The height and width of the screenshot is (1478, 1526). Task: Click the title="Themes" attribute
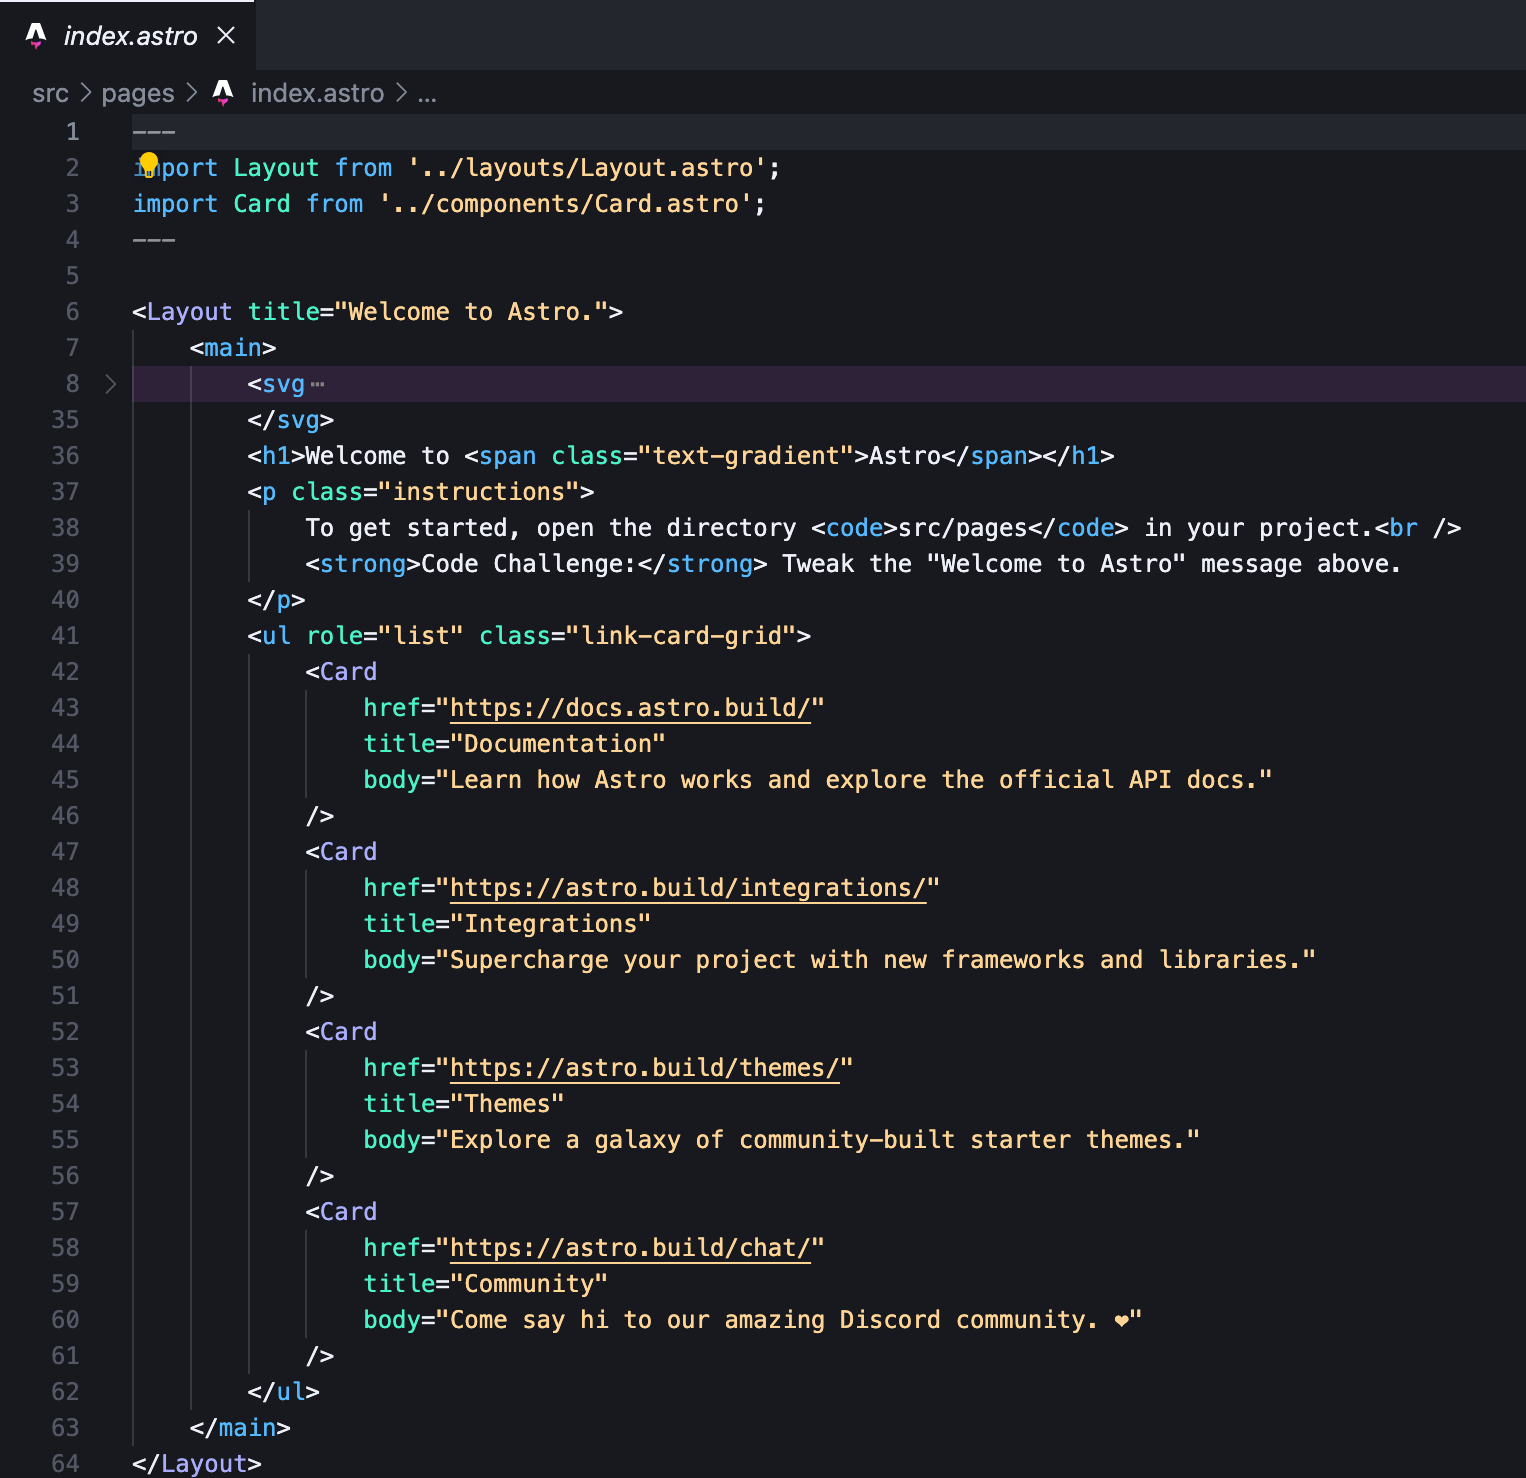pos(464,1104)
